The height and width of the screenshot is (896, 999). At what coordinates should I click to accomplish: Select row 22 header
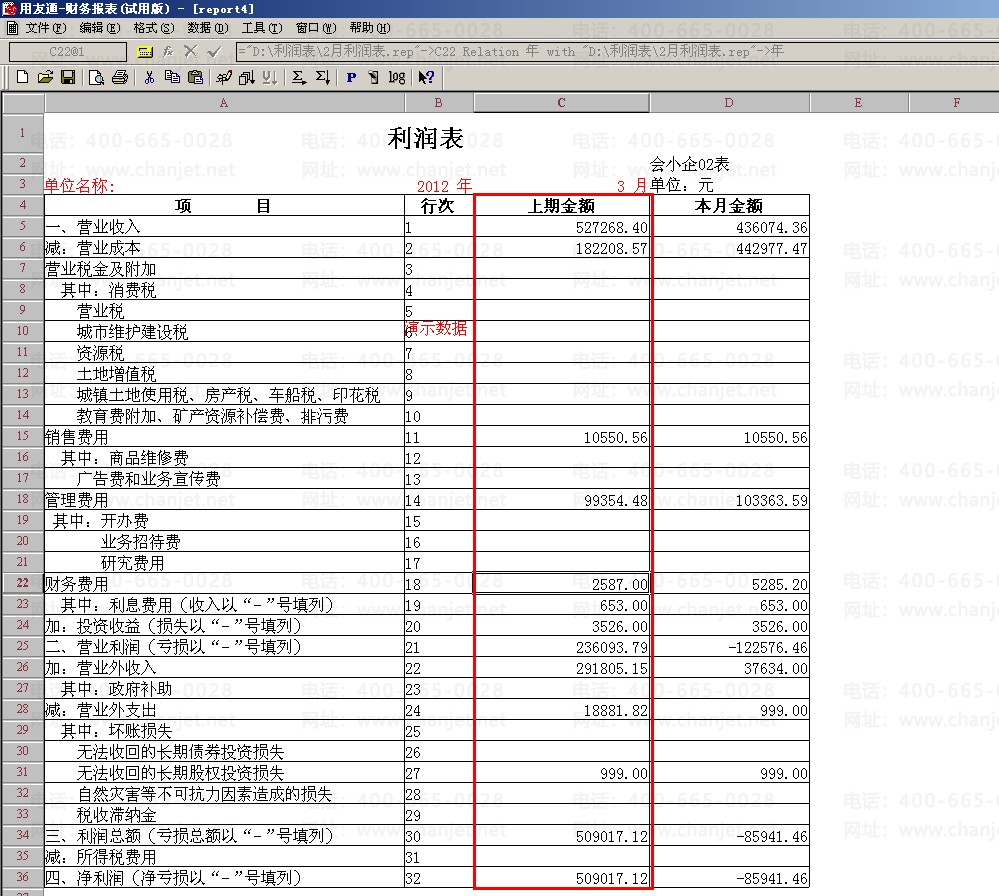(22, 583)
